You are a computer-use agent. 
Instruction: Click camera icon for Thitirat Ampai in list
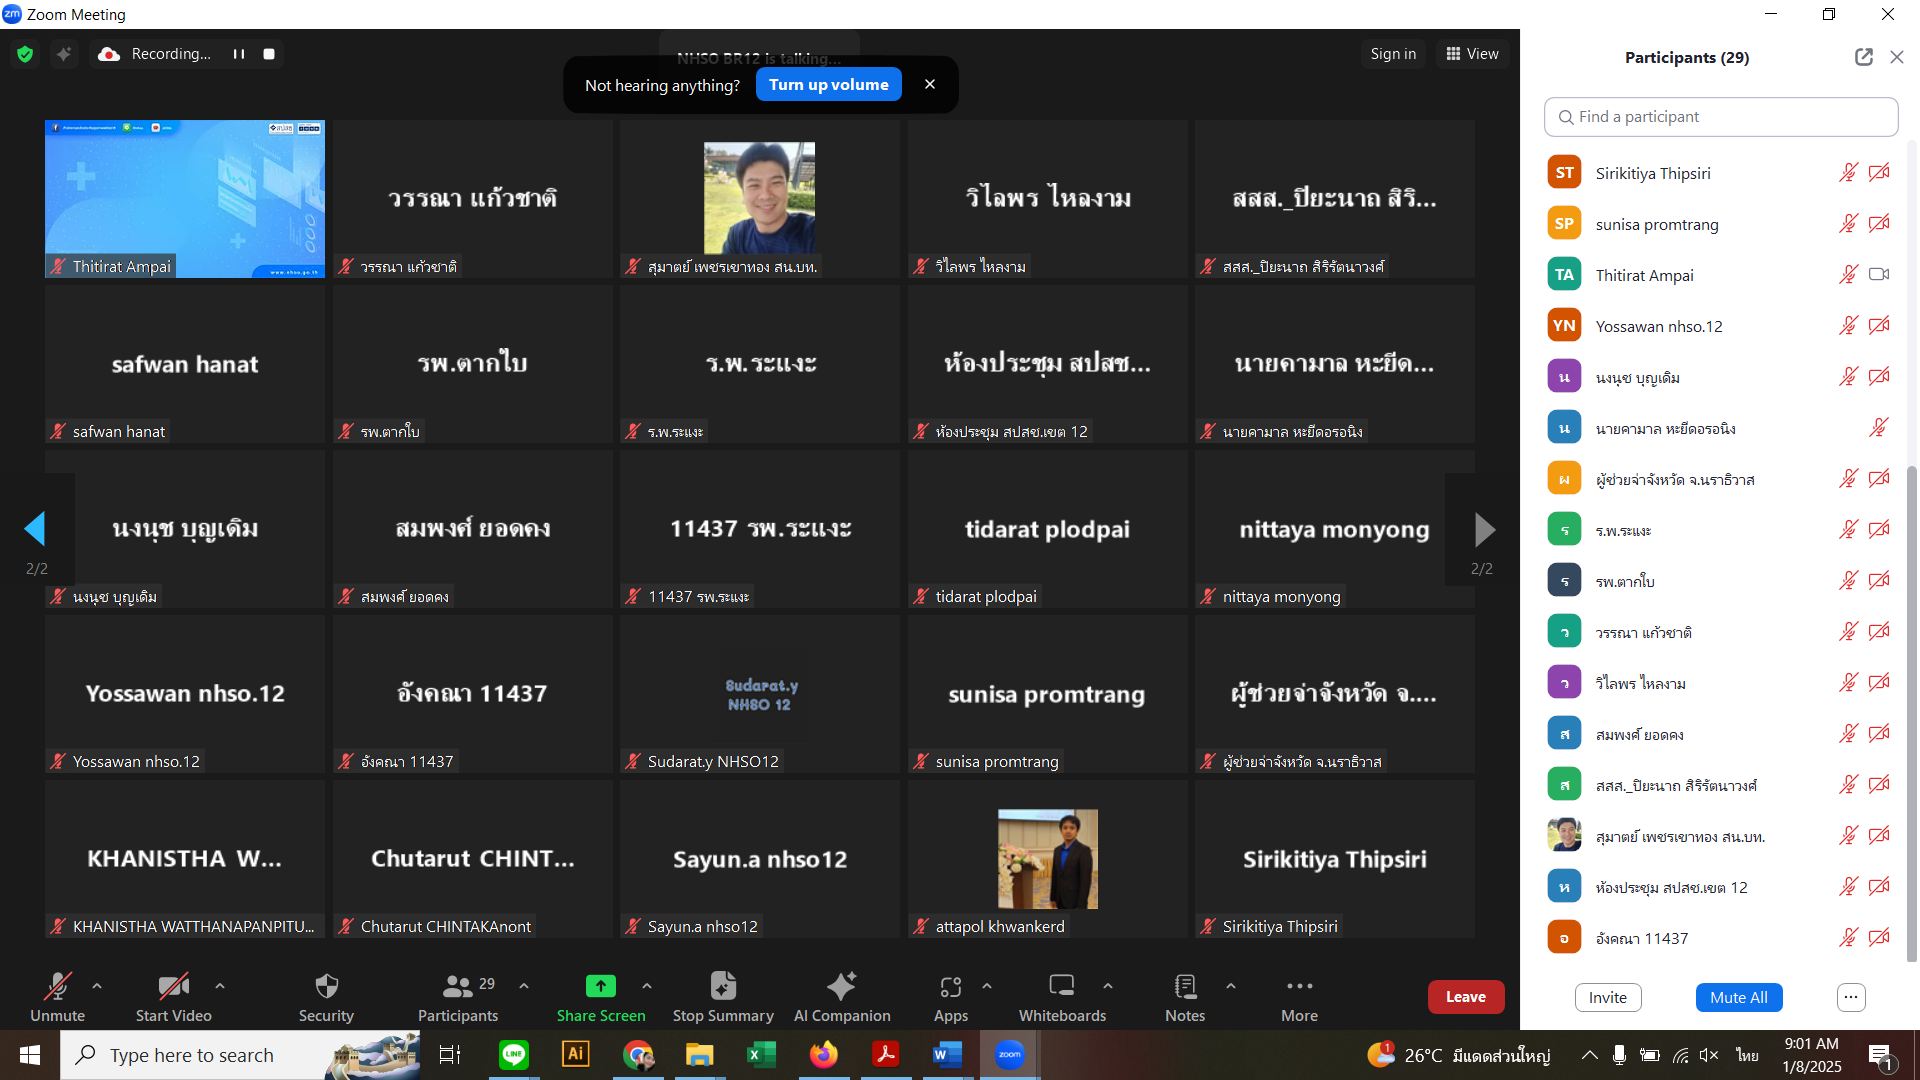tap(1879, 275)
